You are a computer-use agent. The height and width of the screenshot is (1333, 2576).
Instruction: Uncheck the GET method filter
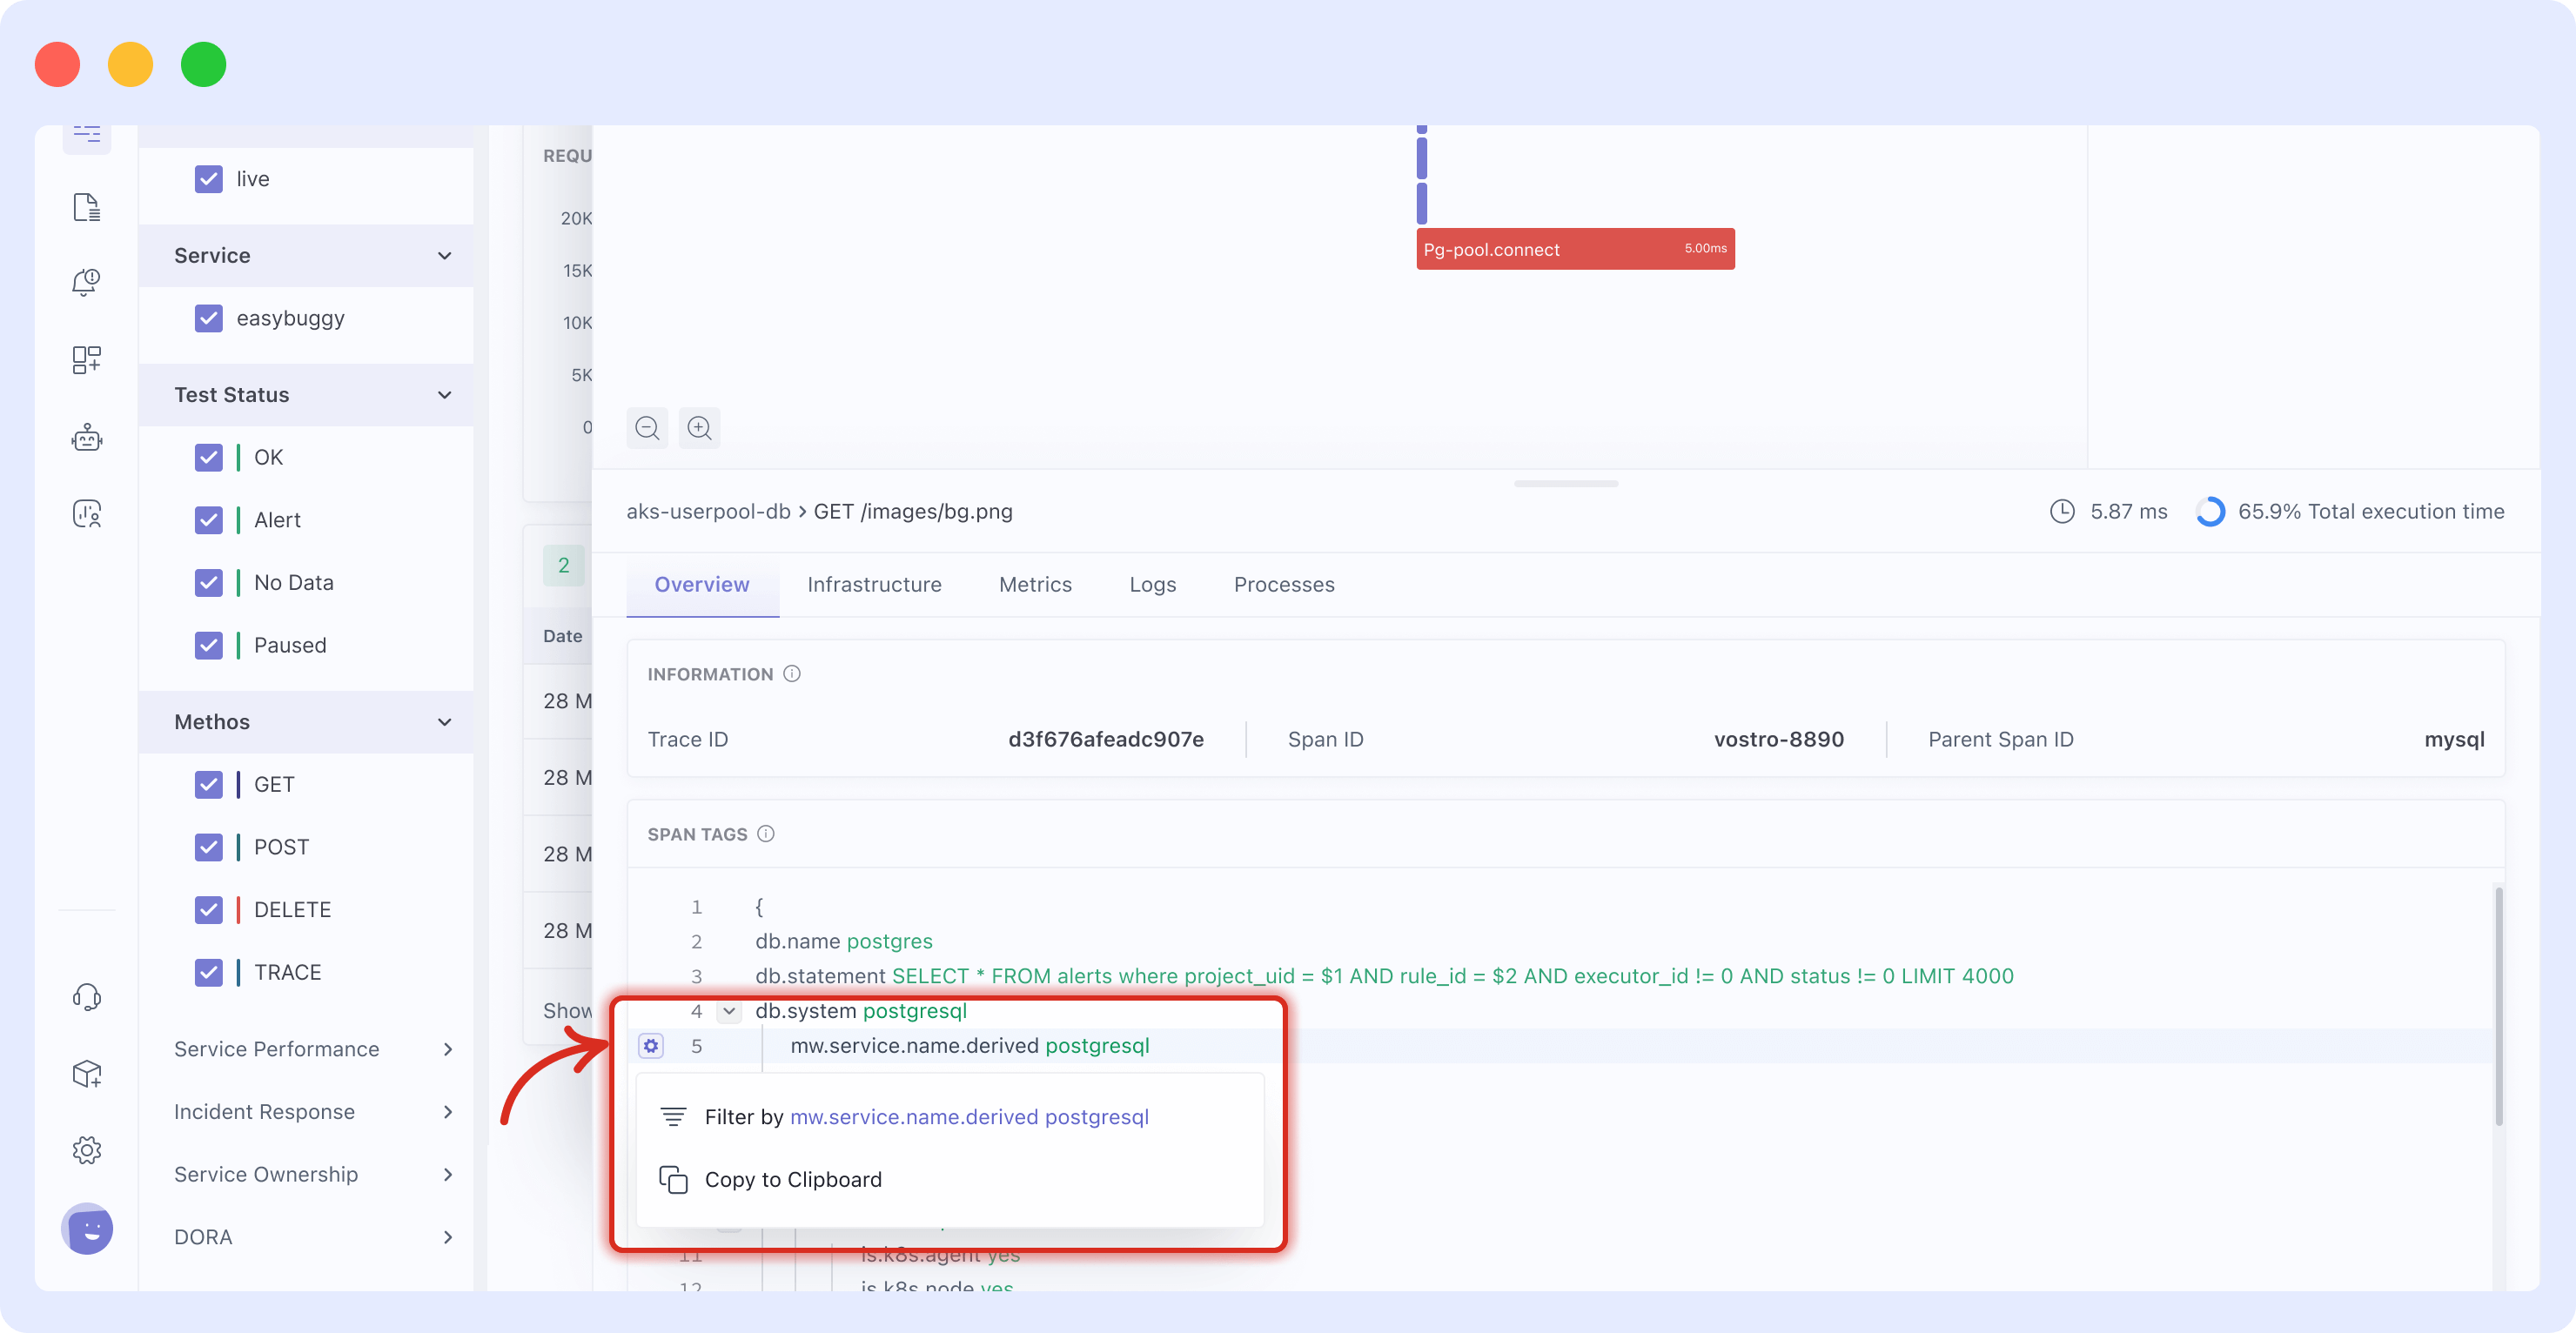click(x=207, y=784)
